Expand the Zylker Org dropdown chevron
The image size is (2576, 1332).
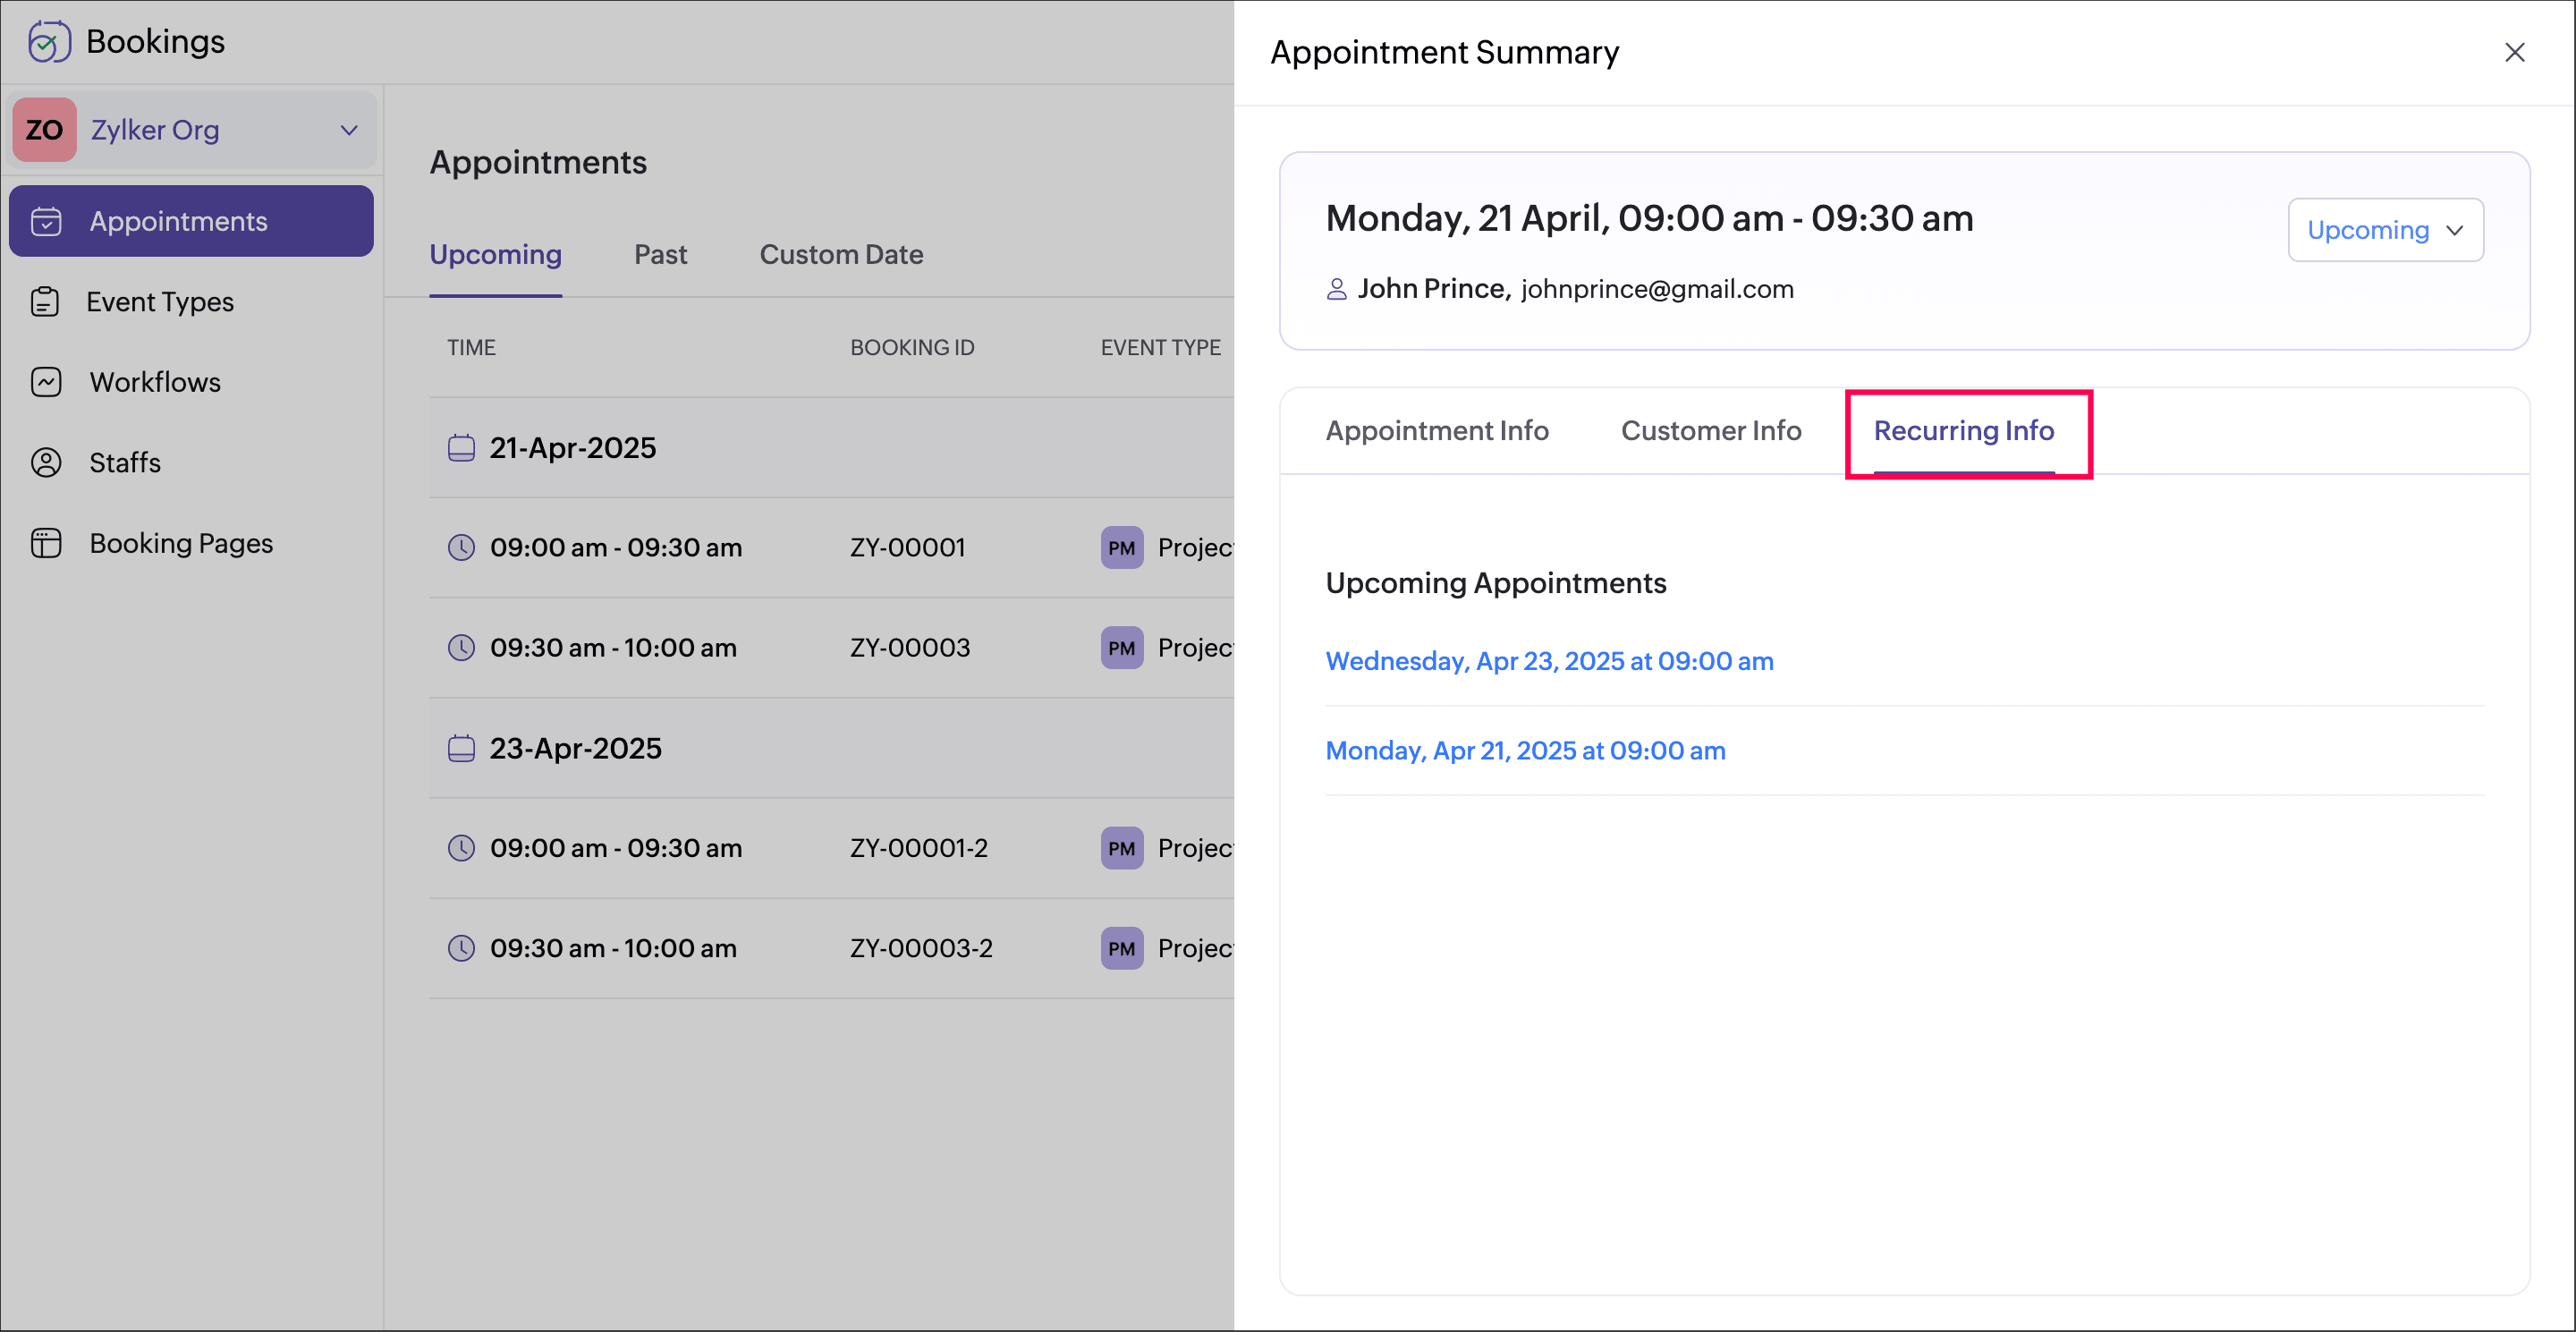(x=349, y=130)
